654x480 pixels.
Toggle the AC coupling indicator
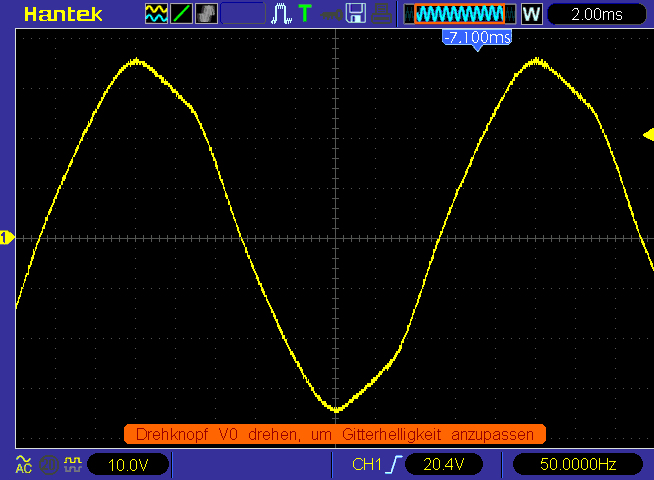(x=23, y=464)
